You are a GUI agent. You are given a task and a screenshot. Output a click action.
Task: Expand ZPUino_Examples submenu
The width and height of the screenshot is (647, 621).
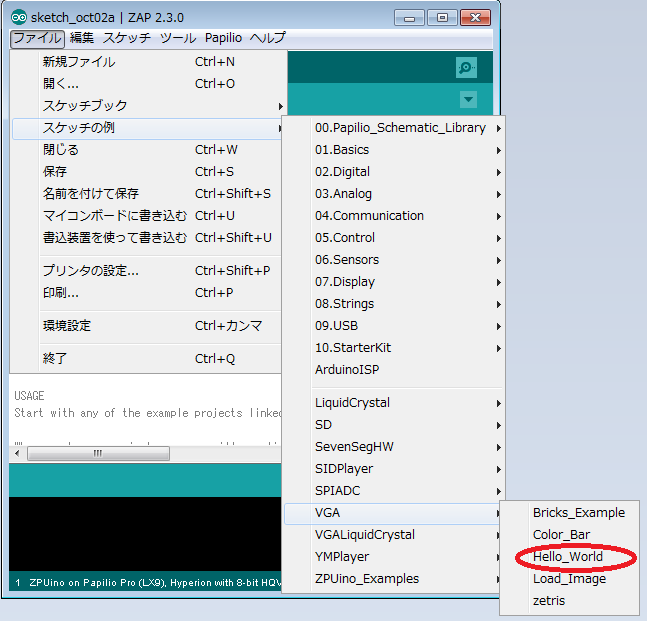392,579
